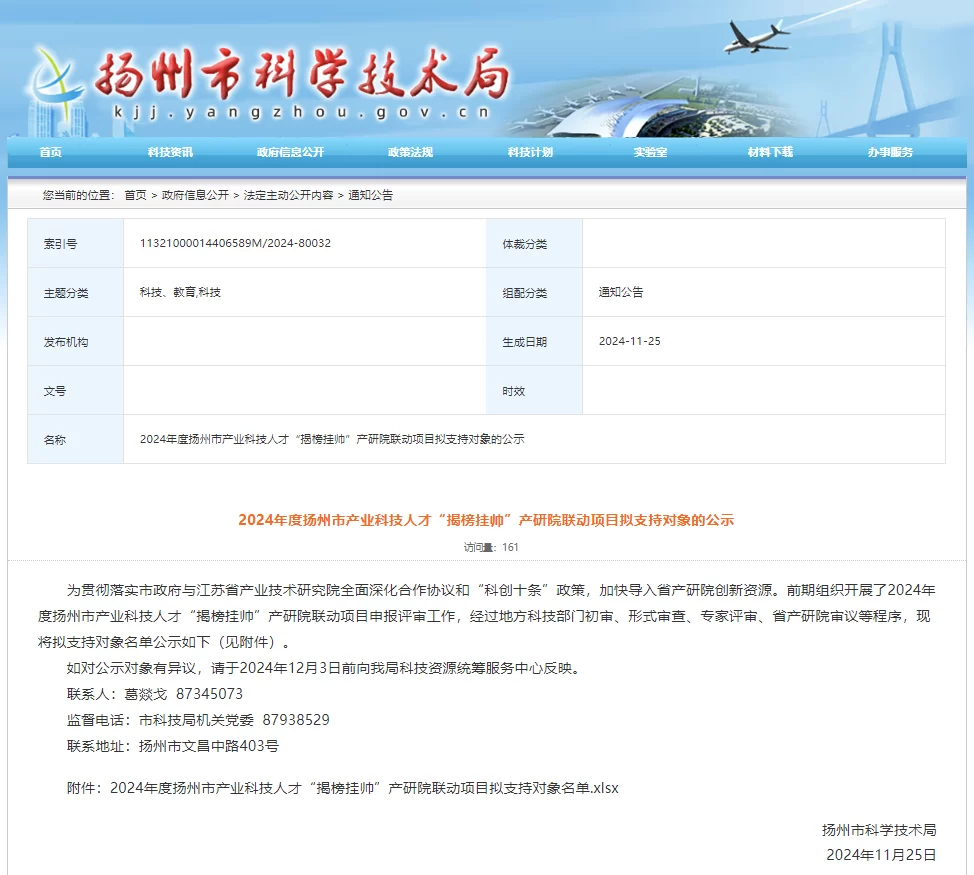Open the 通知公告 breadcrumb link
This screenshot has width=974, height=875.
point(370,195)
